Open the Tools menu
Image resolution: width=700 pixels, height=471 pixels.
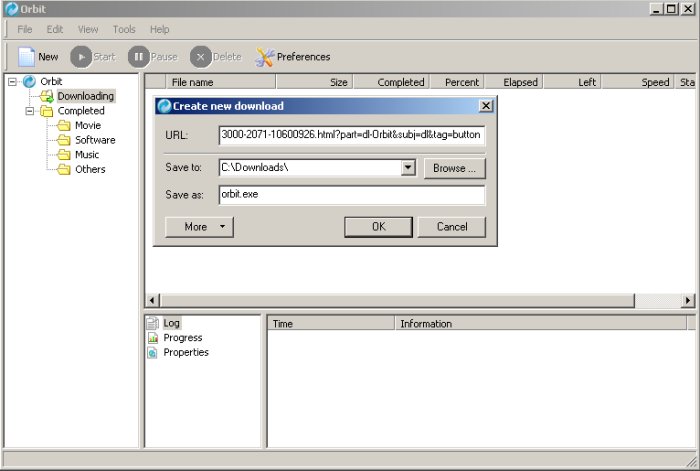[124, 29]
